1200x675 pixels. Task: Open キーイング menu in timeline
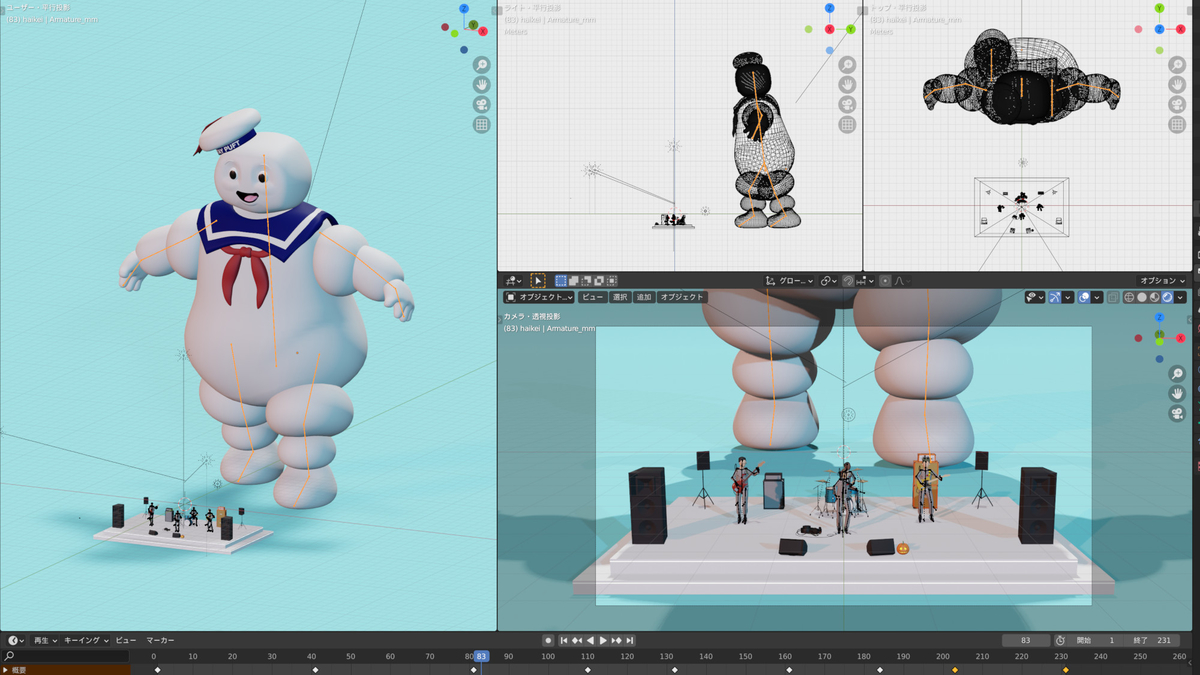pyautogui.click(x=86, y=640)
